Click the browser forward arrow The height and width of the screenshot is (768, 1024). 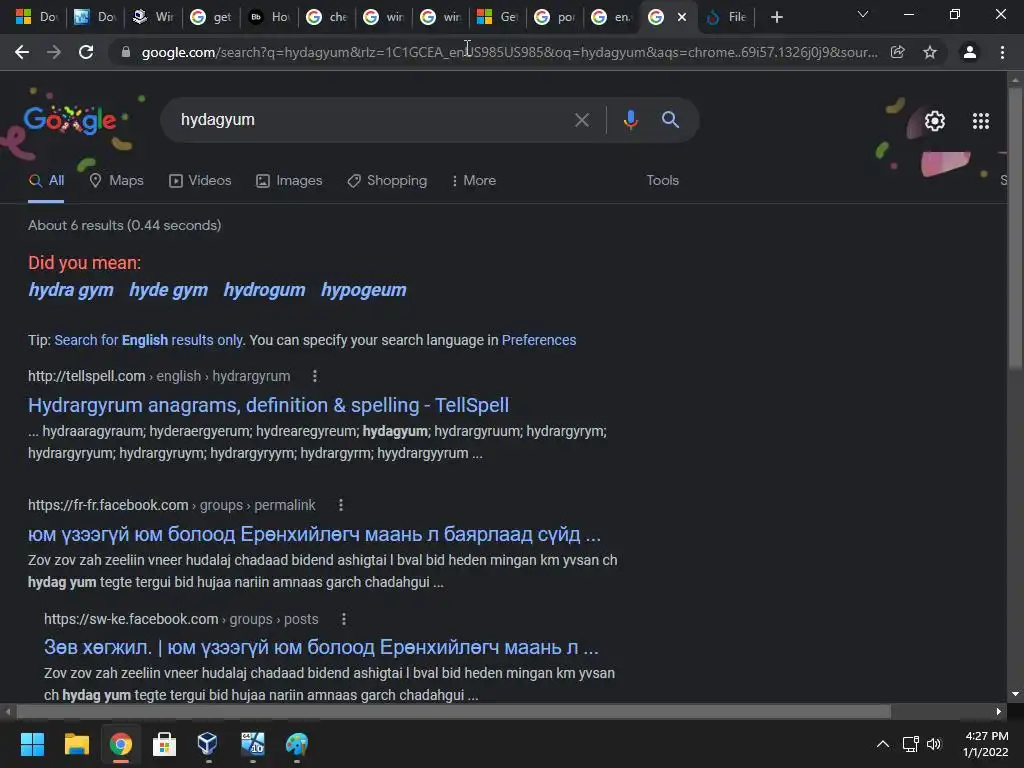54,52
